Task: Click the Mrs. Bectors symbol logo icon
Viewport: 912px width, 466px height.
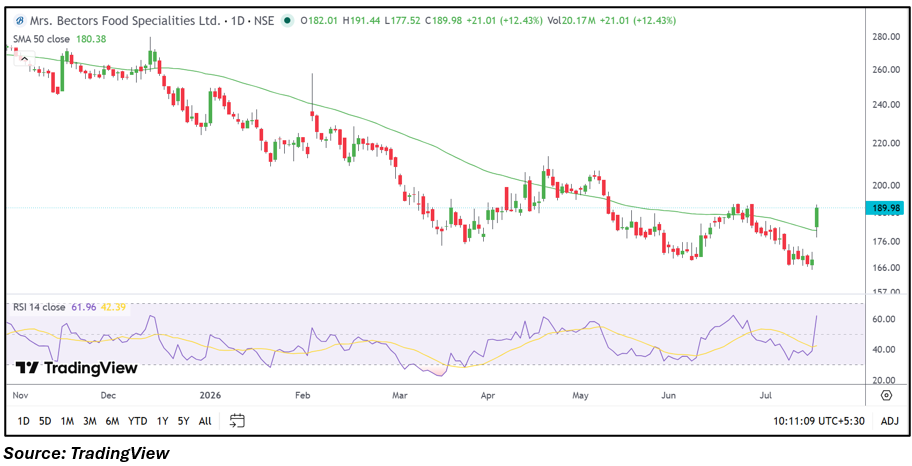Action: click(x=19, y=20)
